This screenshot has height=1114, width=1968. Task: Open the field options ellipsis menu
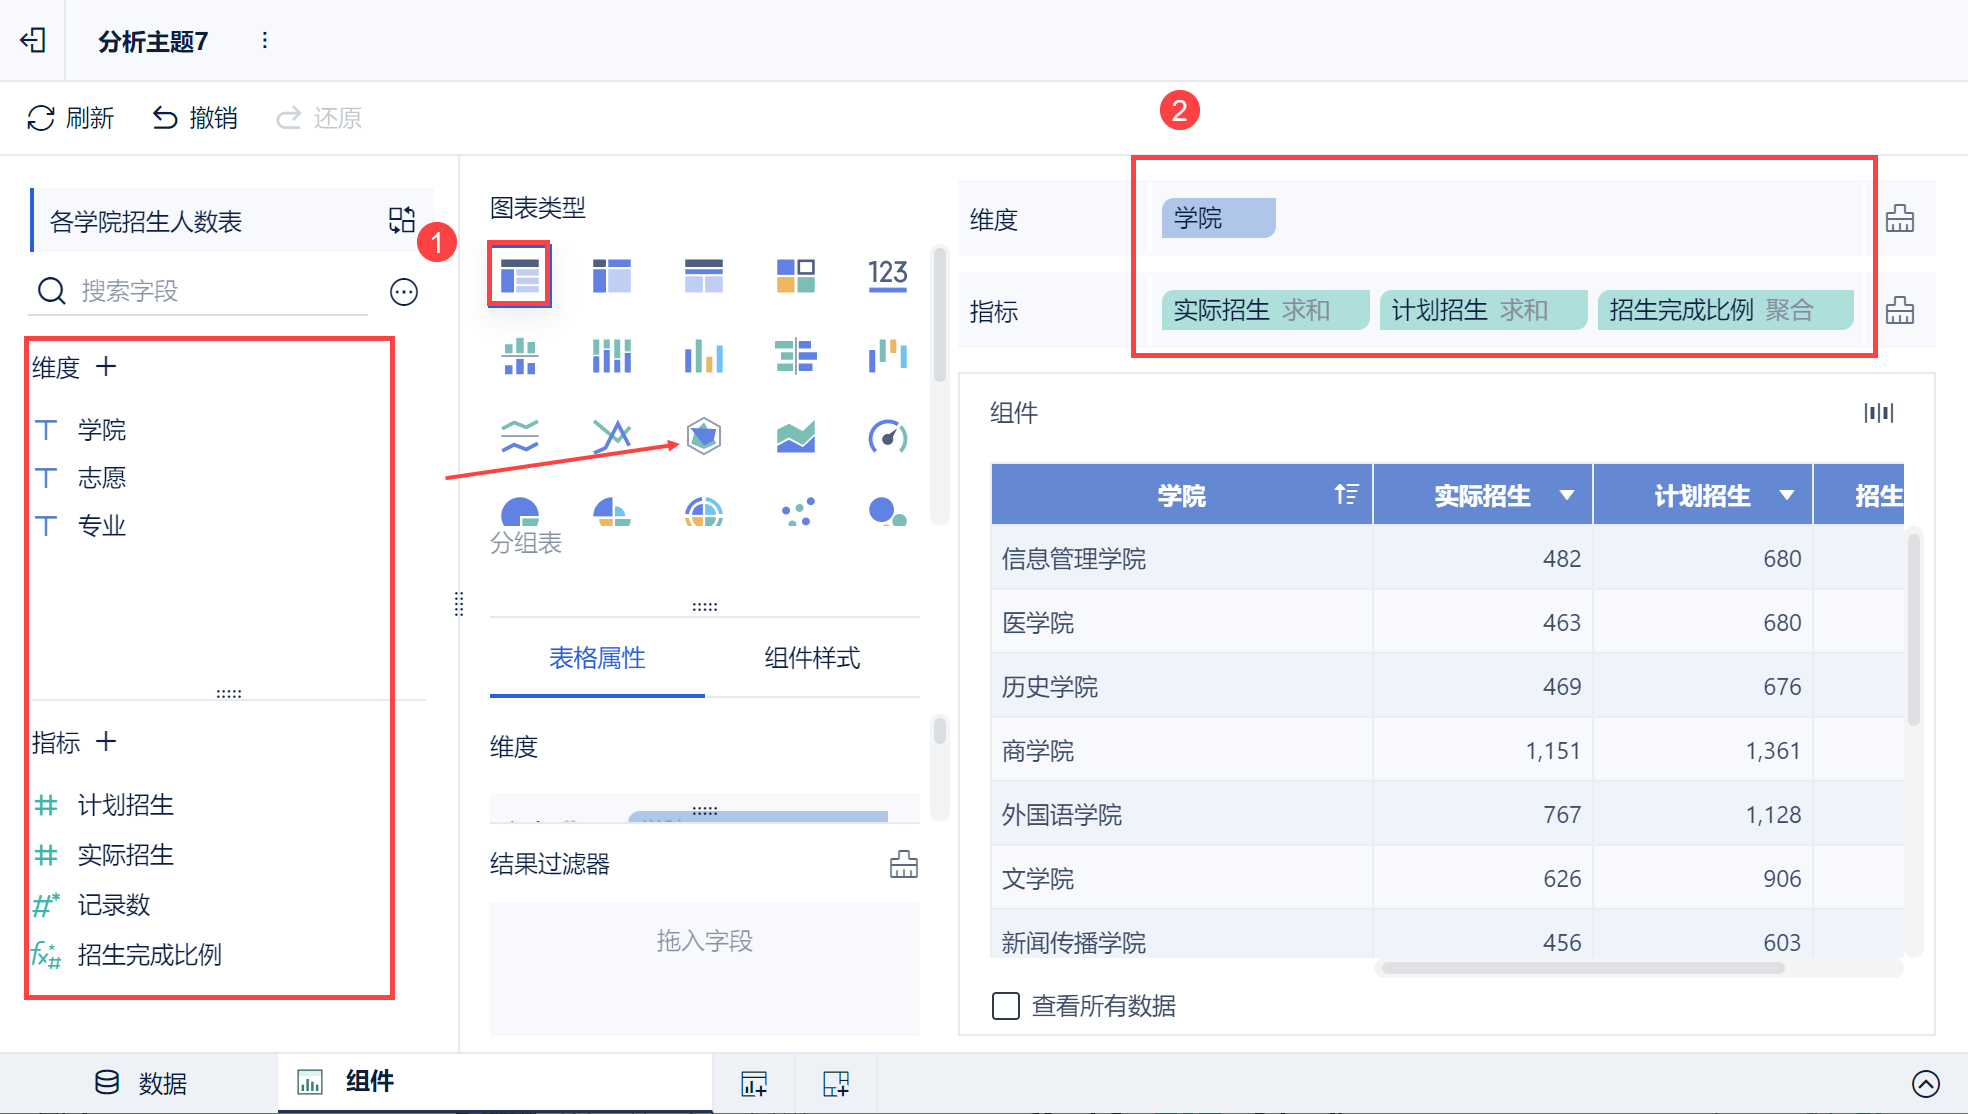pos(403,292)
